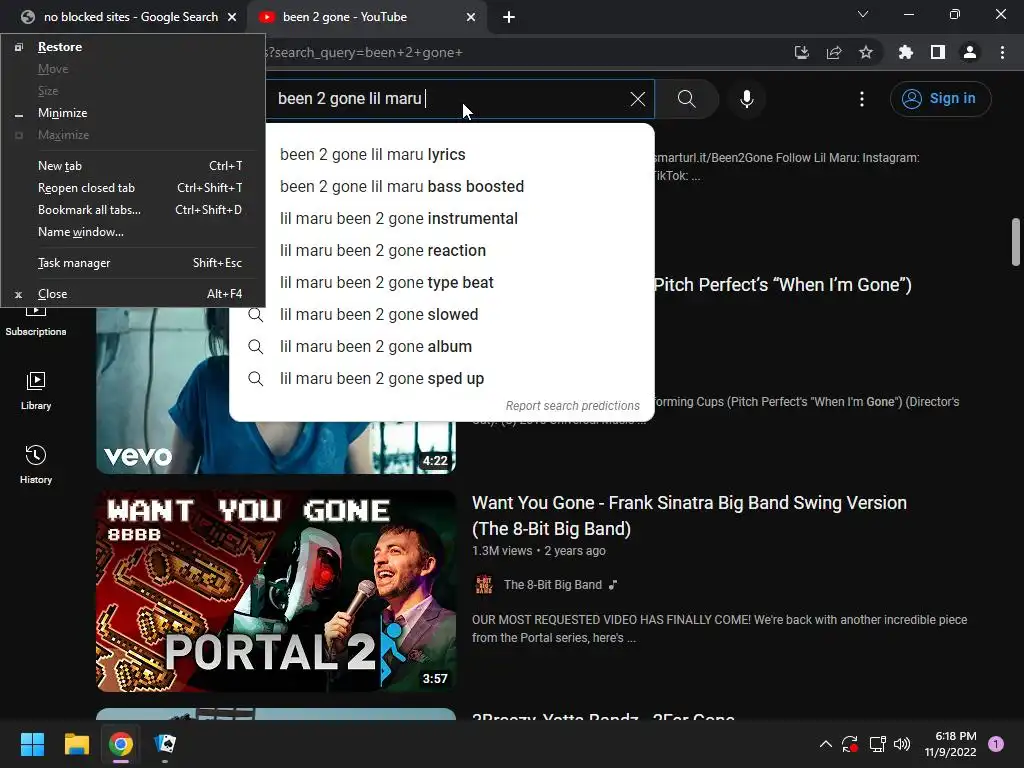Close the Google Search tab
Viewport: 1024px width, 768px height.
(x=232, y=17)
